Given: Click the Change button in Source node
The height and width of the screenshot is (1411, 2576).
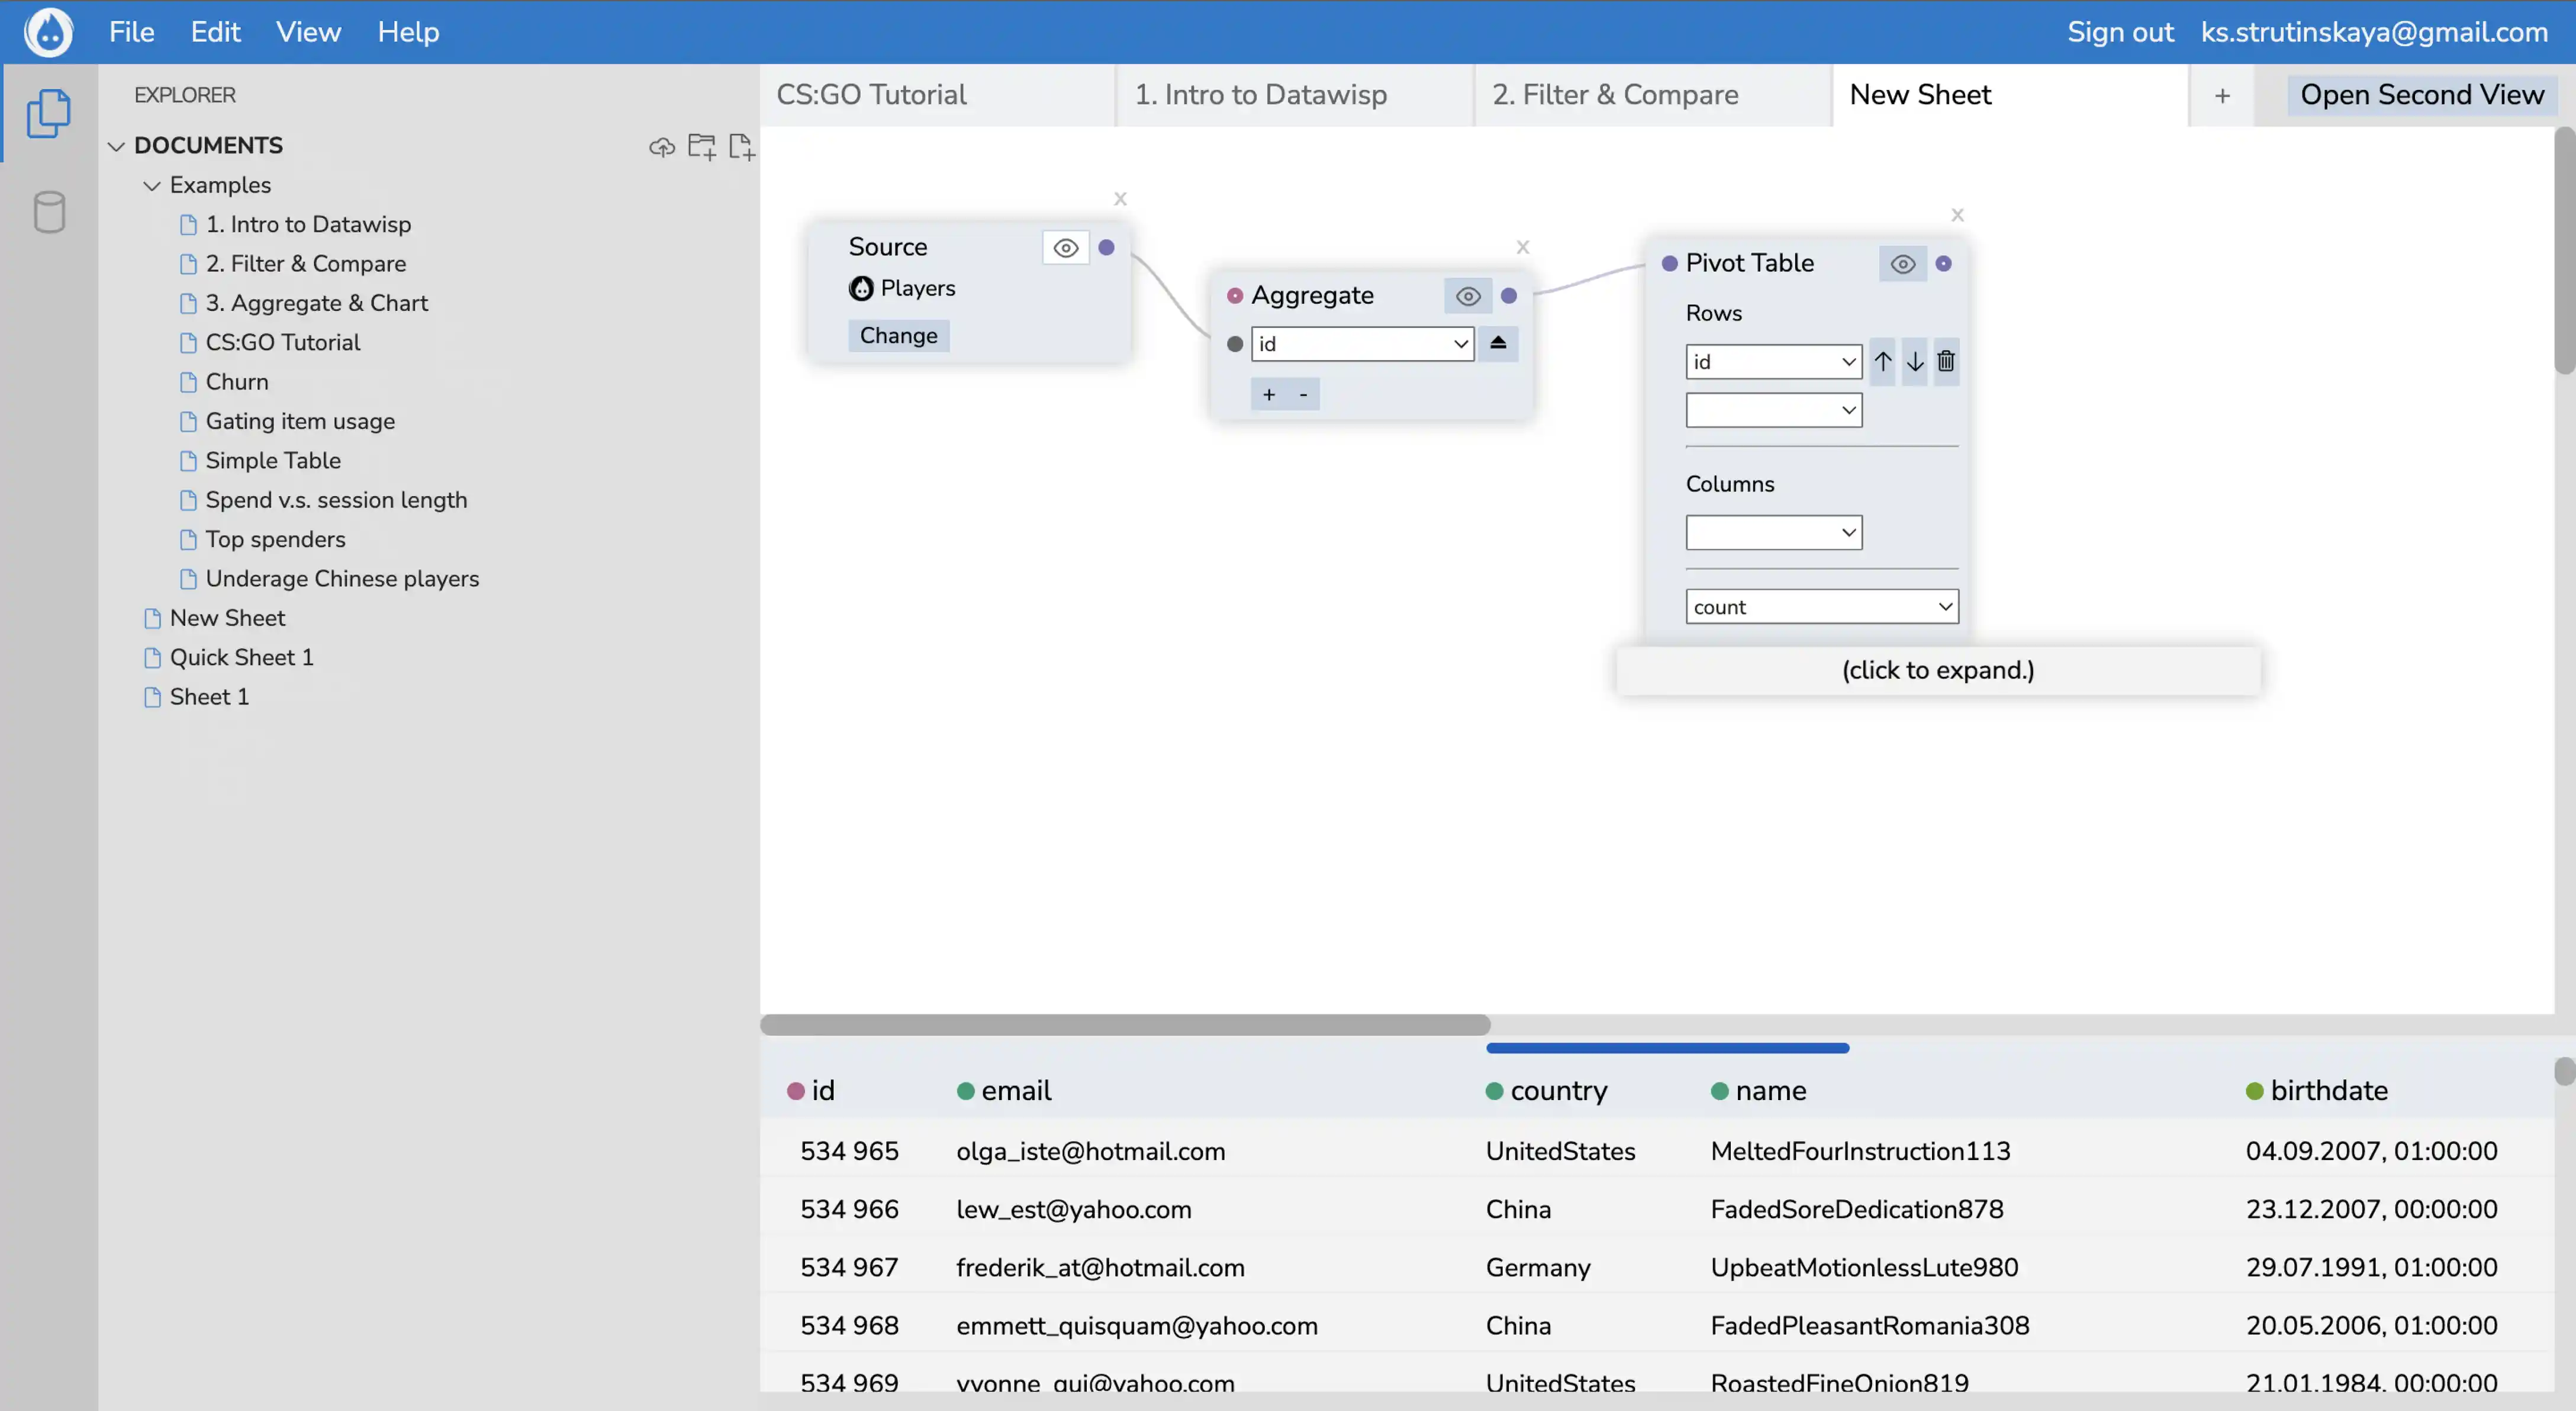Looking at the screenshot, I should coord(898,335).
